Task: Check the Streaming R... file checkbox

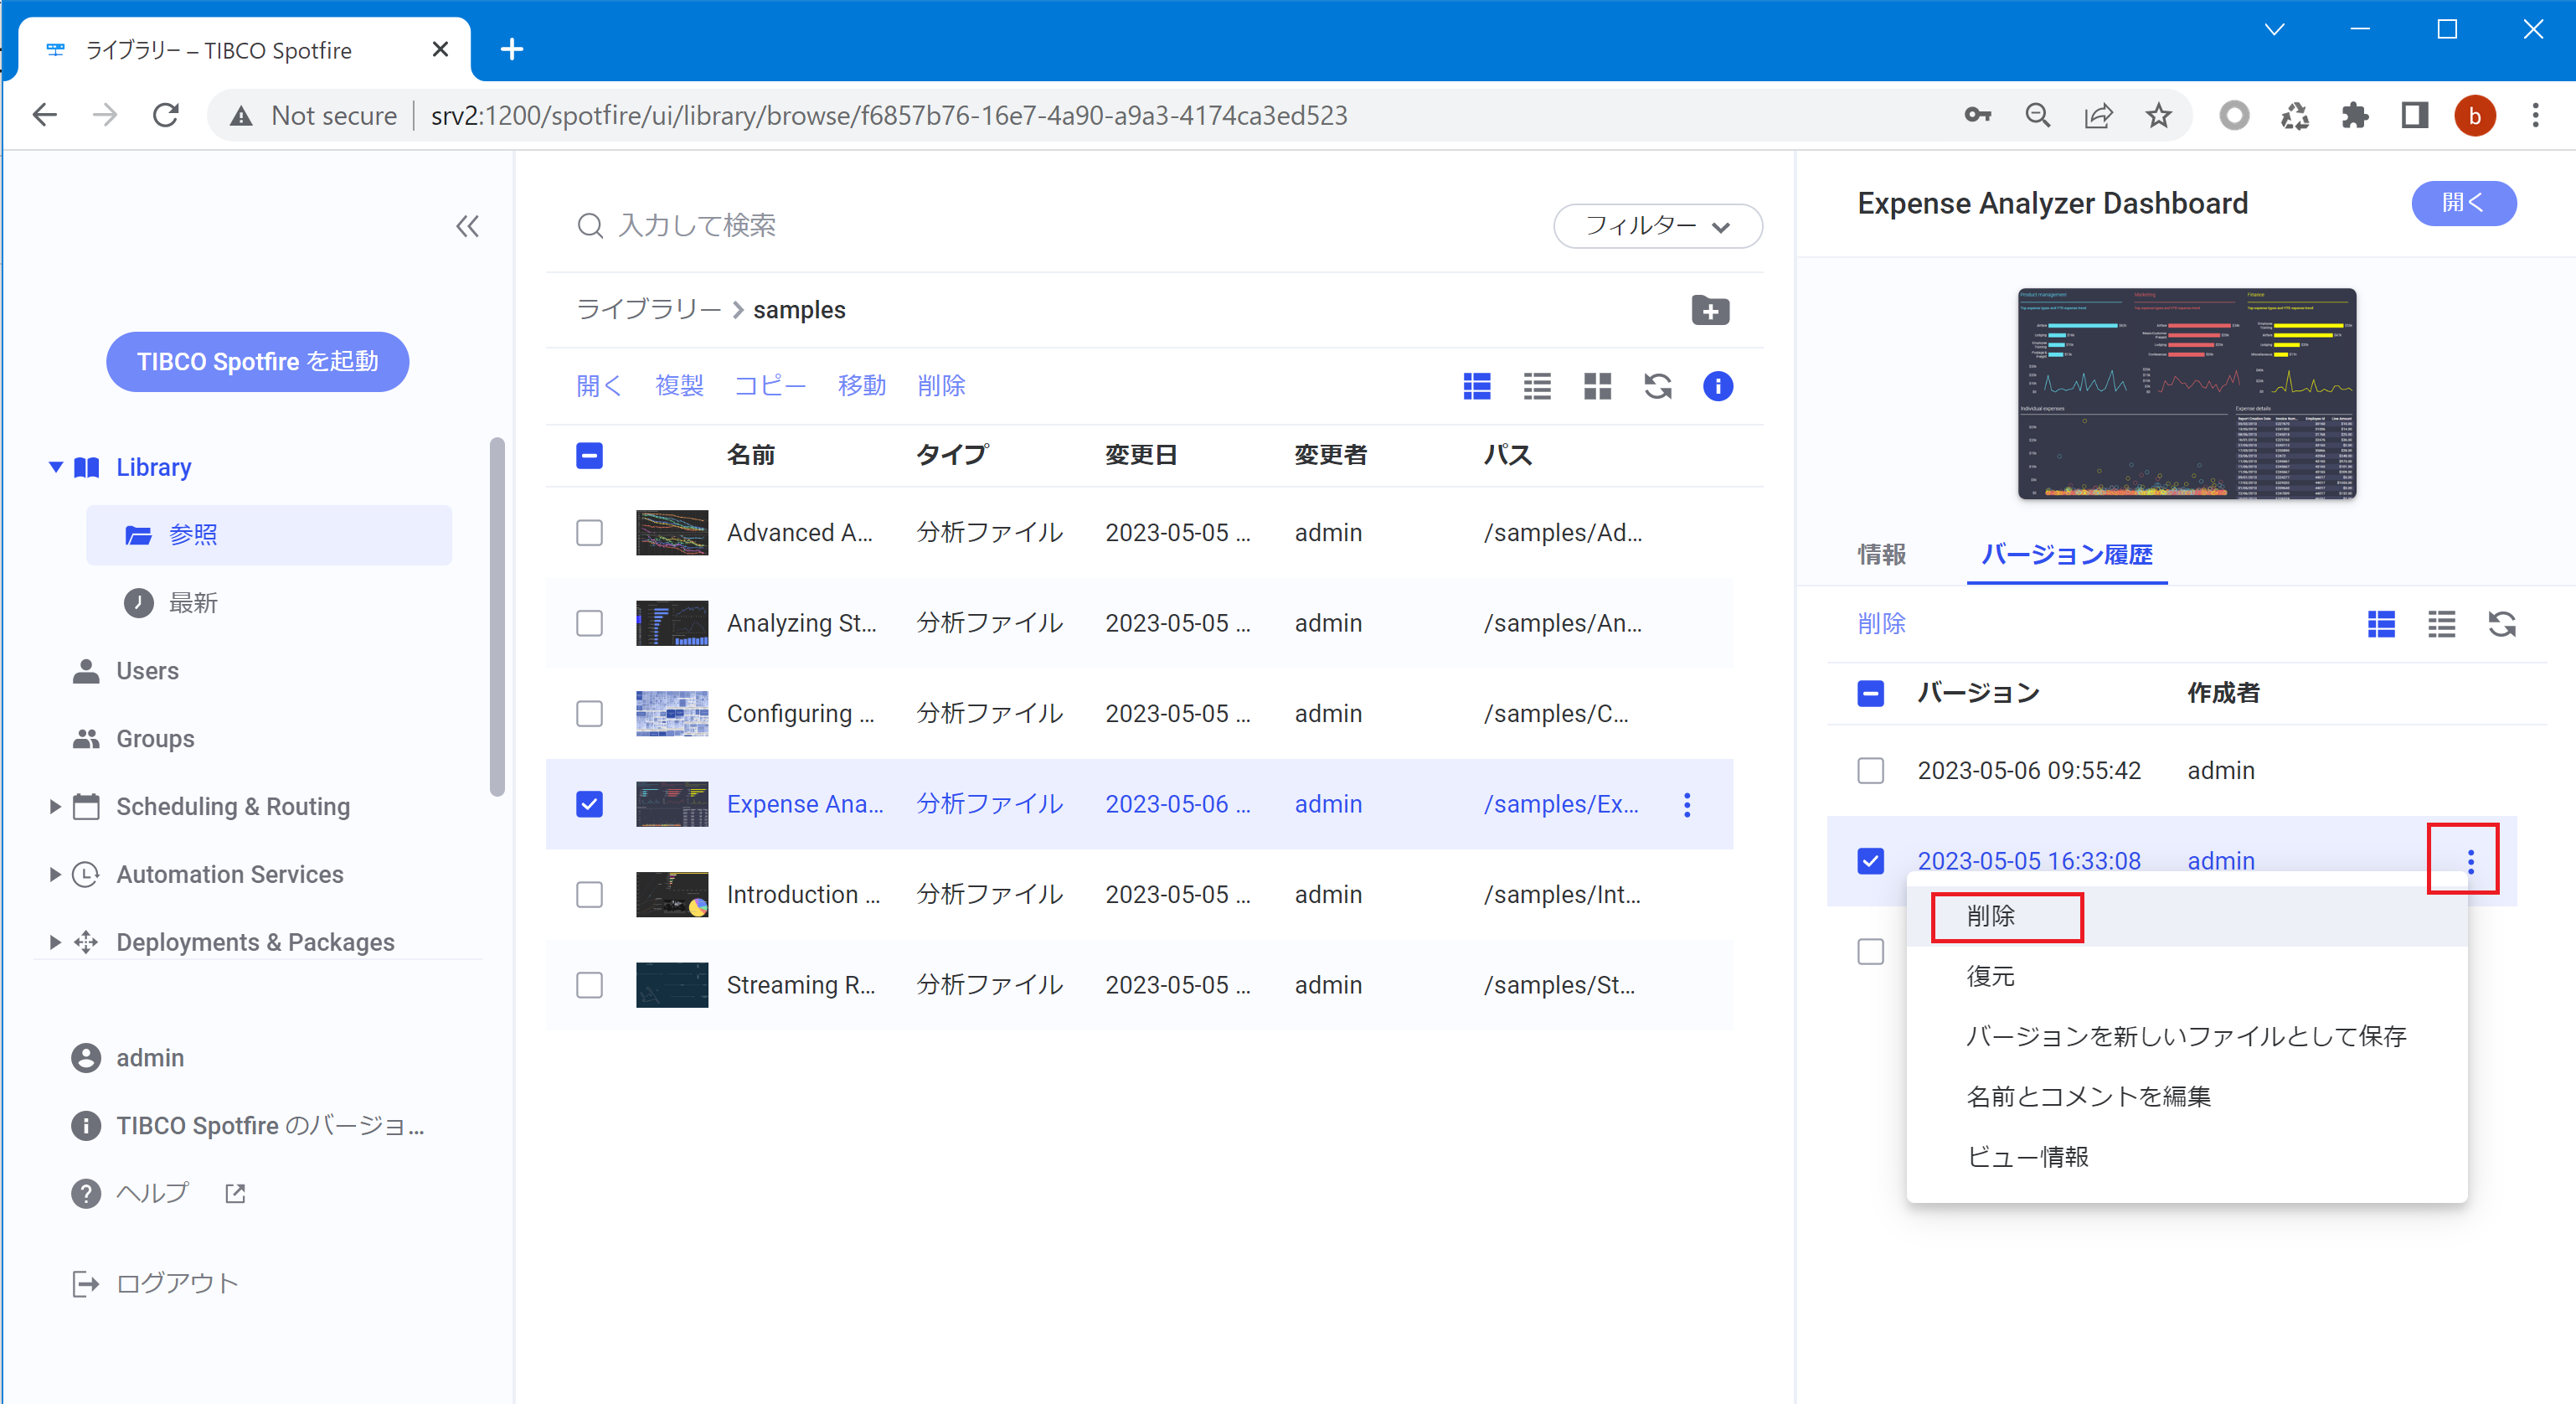Action: click(x=590, y=986)
